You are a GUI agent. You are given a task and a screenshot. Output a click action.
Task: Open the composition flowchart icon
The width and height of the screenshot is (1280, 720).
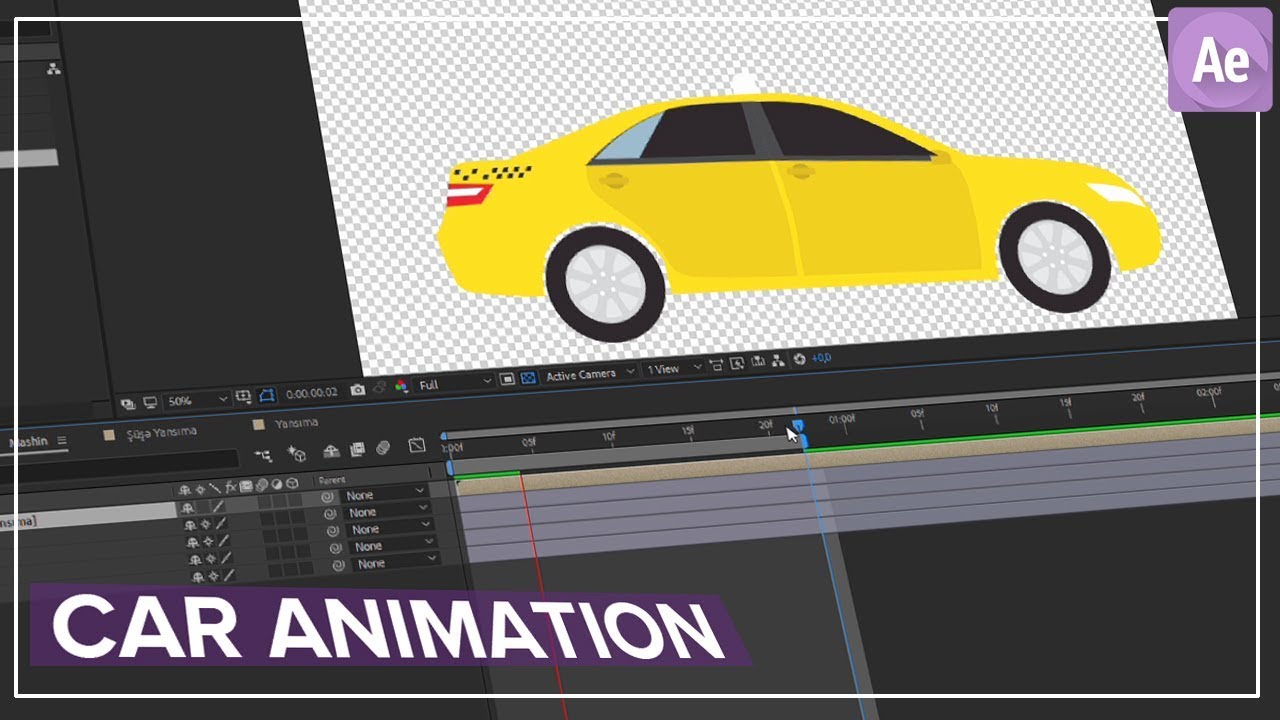click(x=778, y=360)
